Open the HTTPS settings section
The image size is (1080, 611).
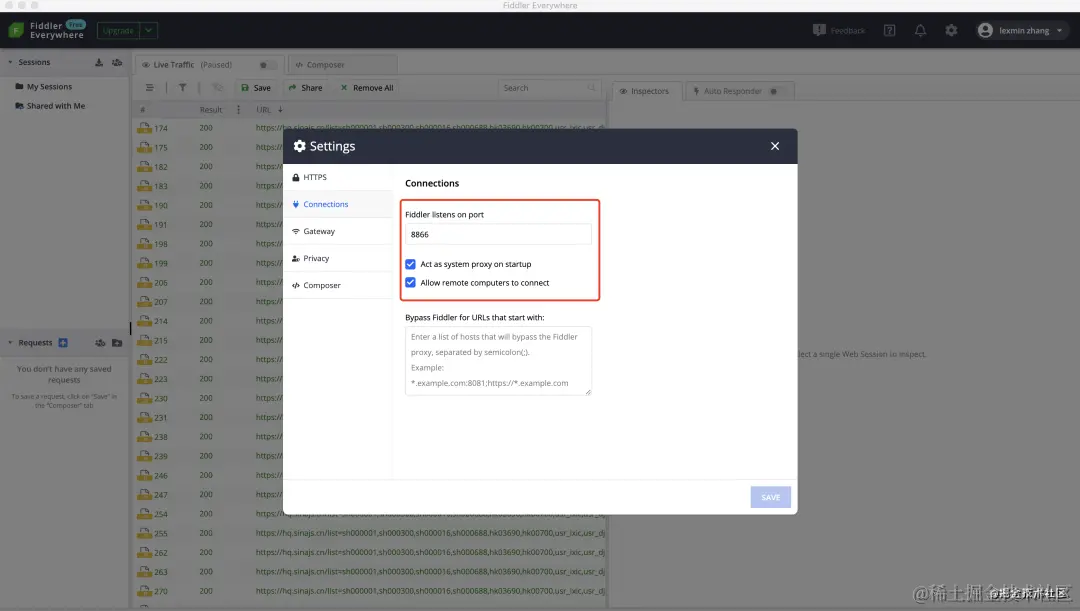click(338, 177)
